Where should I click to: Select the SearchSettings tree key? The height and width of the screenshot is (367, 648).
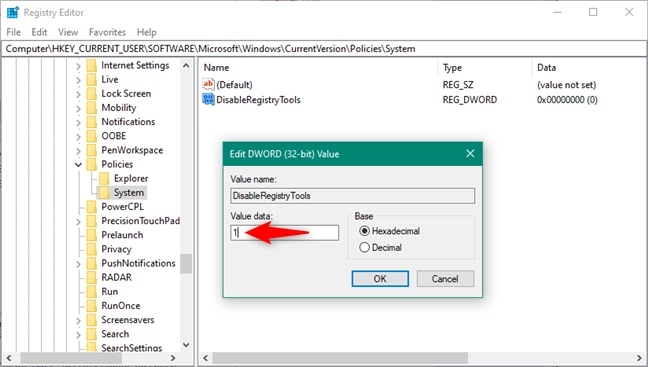132,348
